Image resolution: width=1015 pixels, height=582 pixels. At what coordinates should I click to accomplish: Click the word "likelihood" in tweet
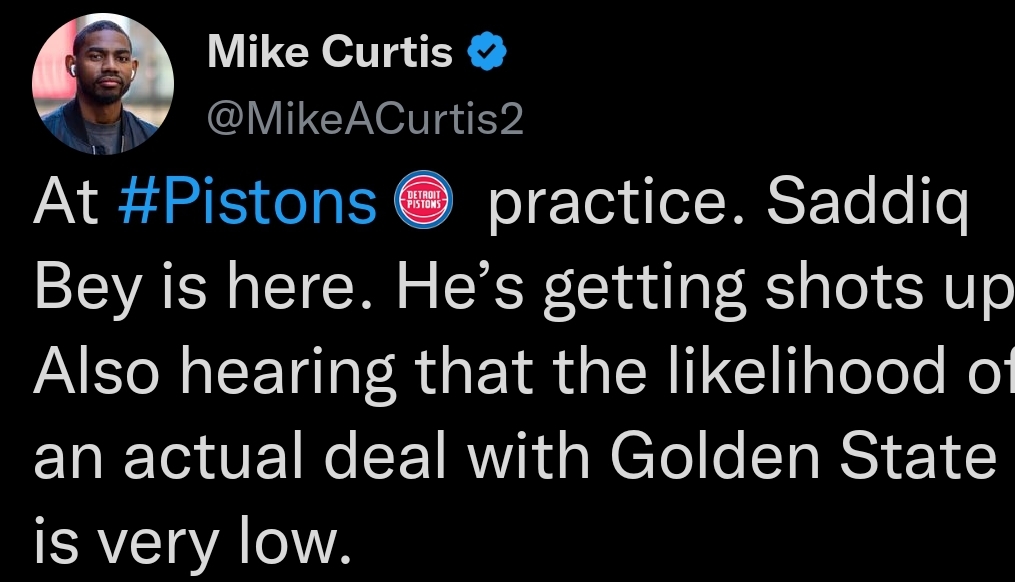[807, 370]
